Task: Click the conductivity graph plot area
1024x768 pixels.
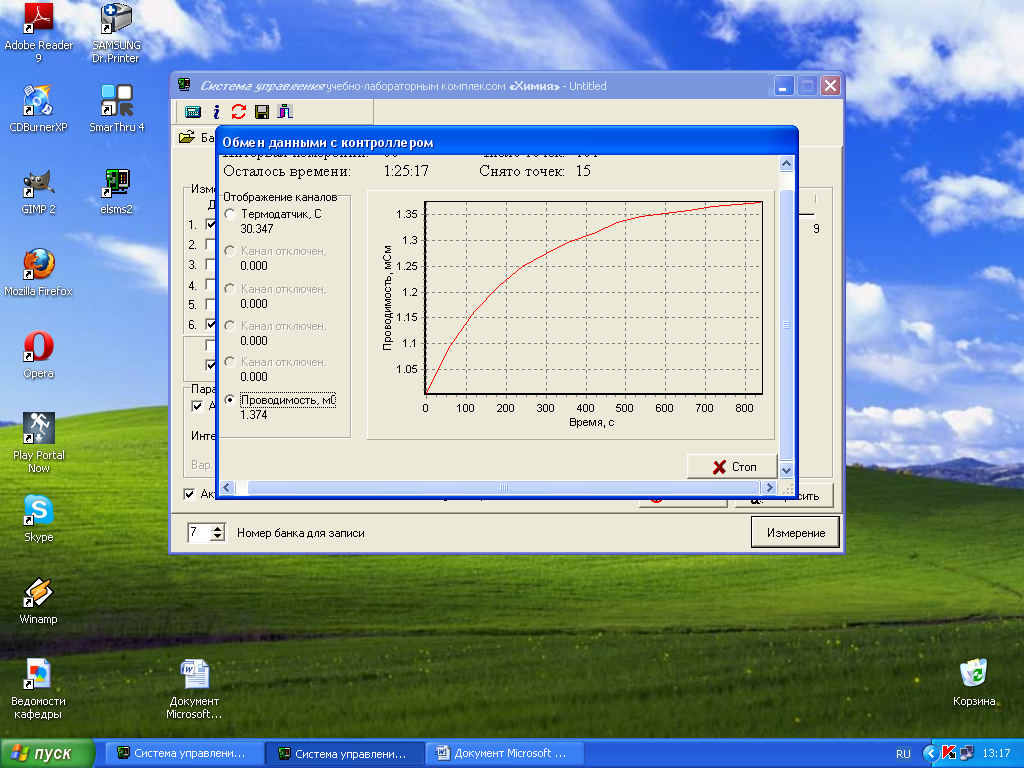Action: (x=594, y=297)
